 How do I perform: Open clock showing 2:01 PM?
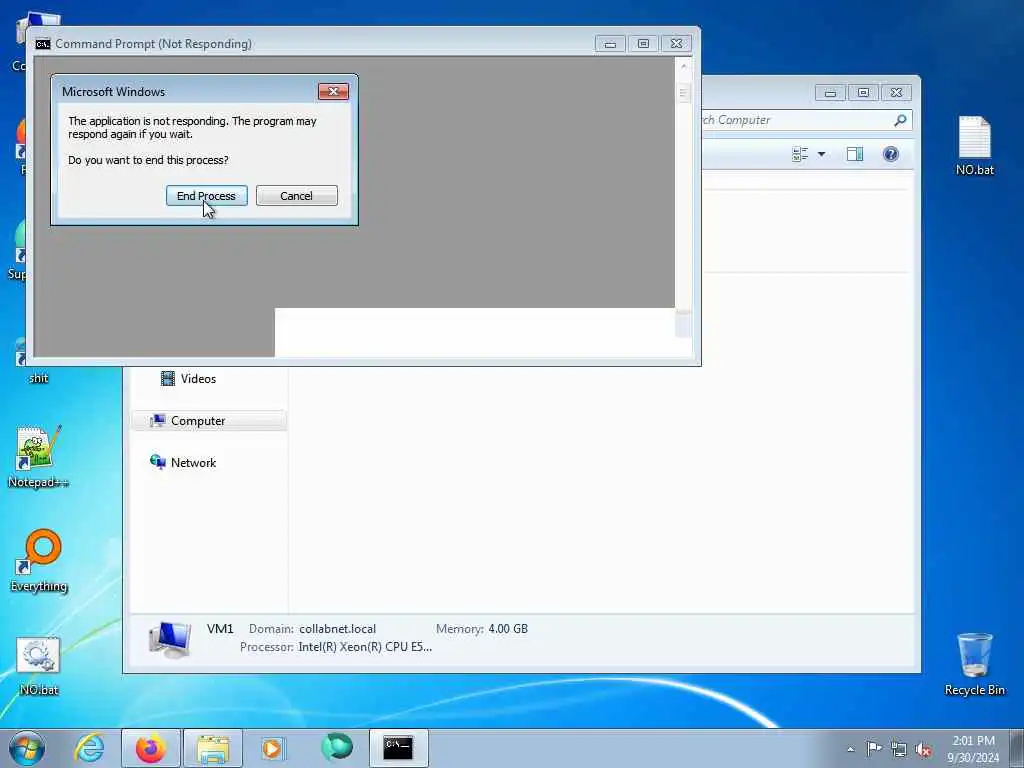click(x=973, y=749)
